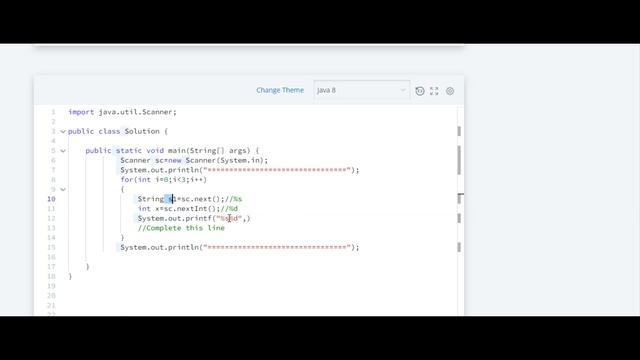
Task: Place cursor in 'public static void main' line
Action: pos(172,151)
